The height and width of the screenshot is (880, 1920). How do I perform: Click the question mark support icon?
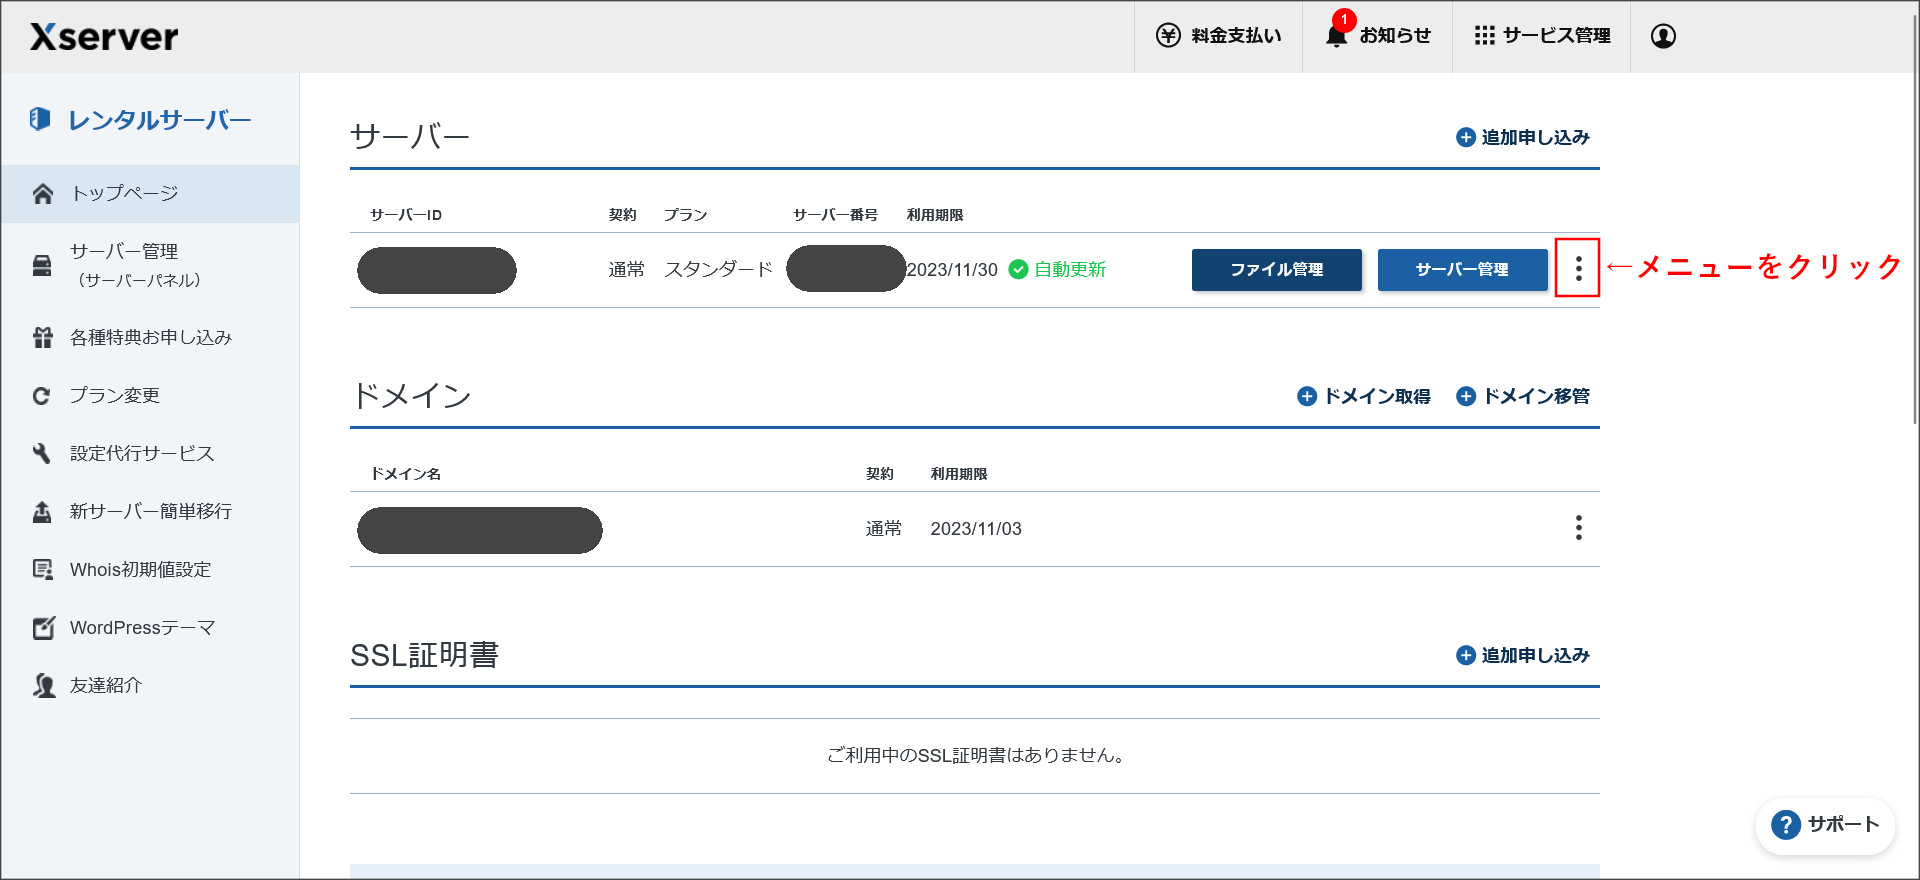1786,825
